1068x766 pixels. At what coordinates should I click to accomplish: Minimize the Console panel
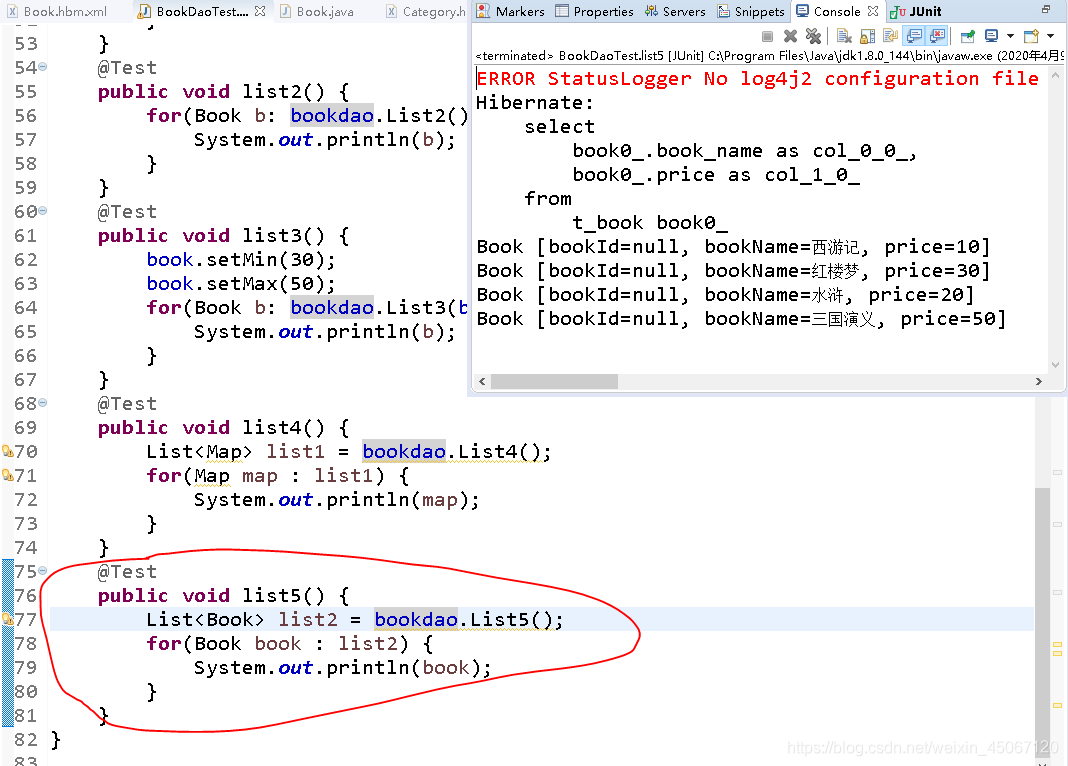[1046, 10]
